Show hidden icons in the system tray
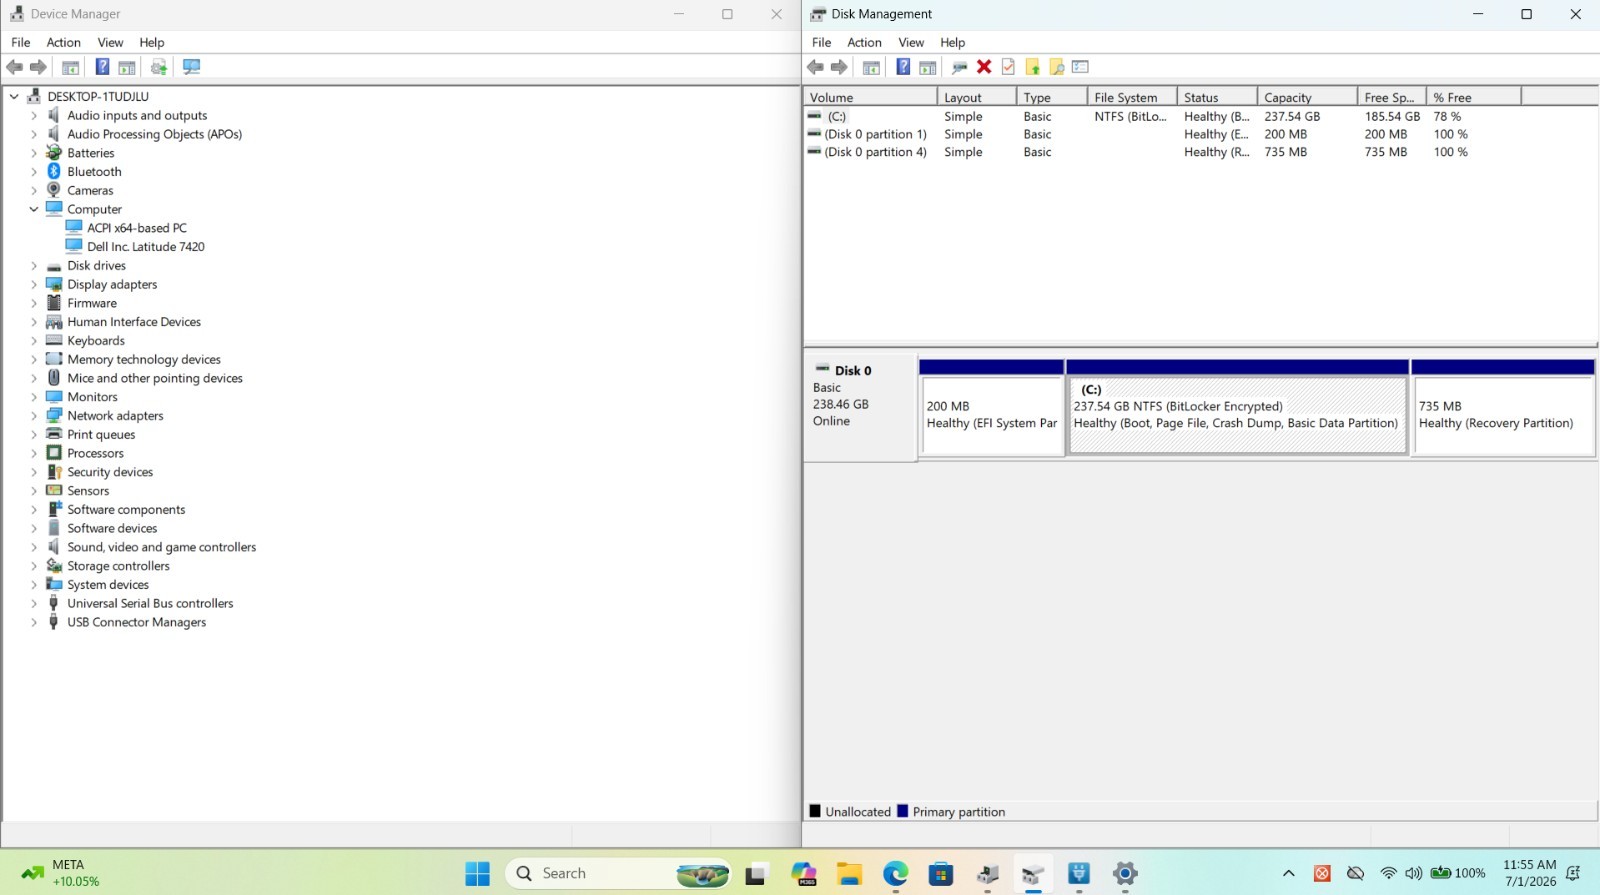The height and width of the screenshot is (895, 1600). tap(1288, 874)
